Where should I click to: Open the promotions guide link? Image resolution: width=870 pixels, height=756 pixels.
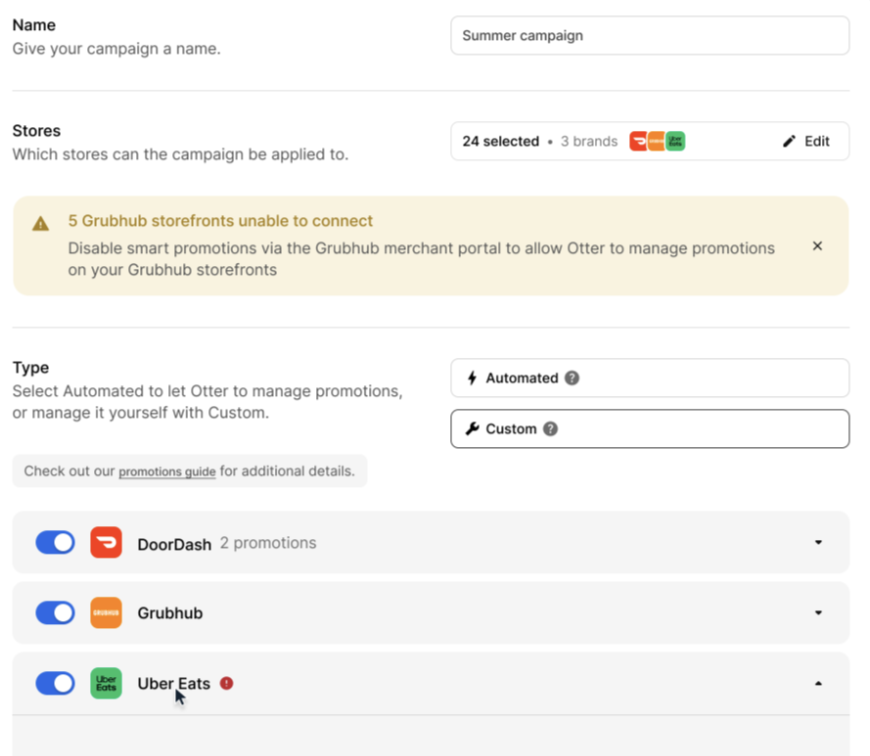coord(167,471)
